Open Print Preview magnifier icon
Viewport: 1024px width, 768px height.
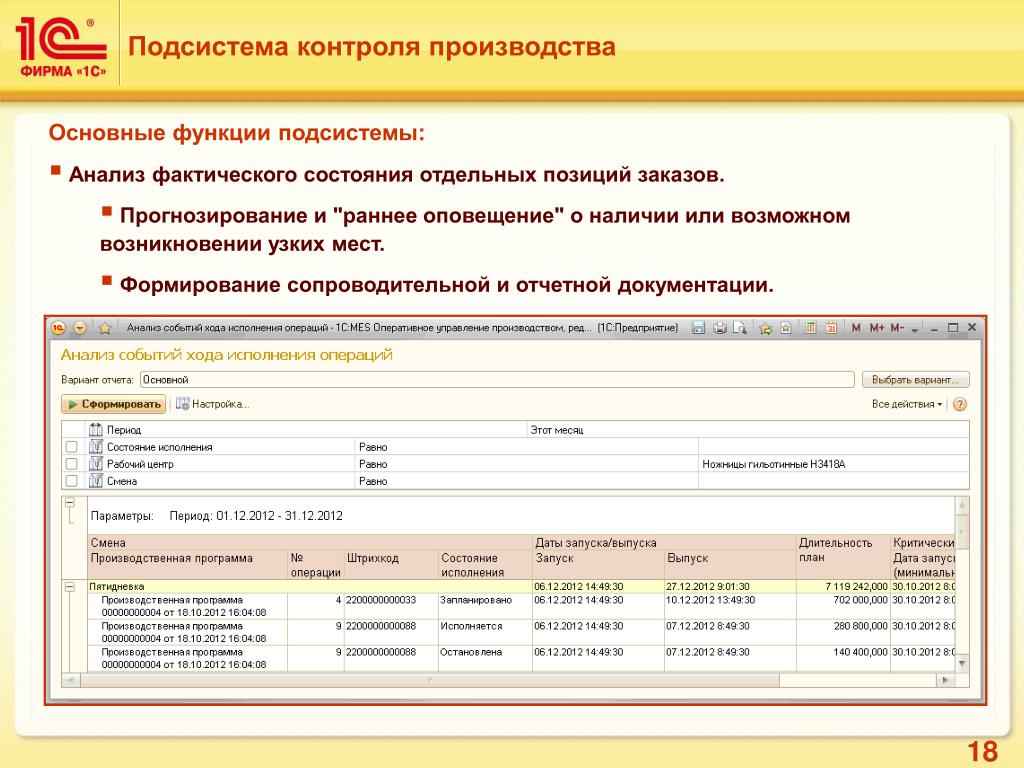point(739,328)
